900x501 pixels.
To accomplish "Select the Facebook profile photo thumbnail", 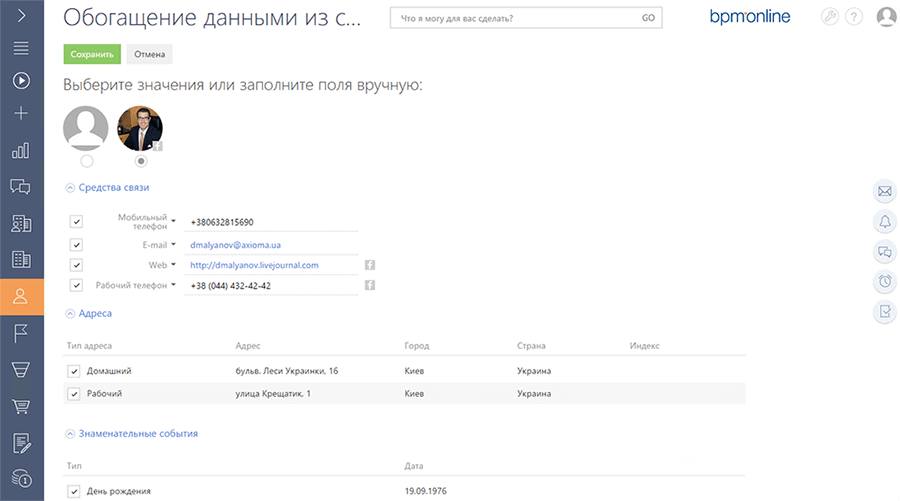I will 140,129.
